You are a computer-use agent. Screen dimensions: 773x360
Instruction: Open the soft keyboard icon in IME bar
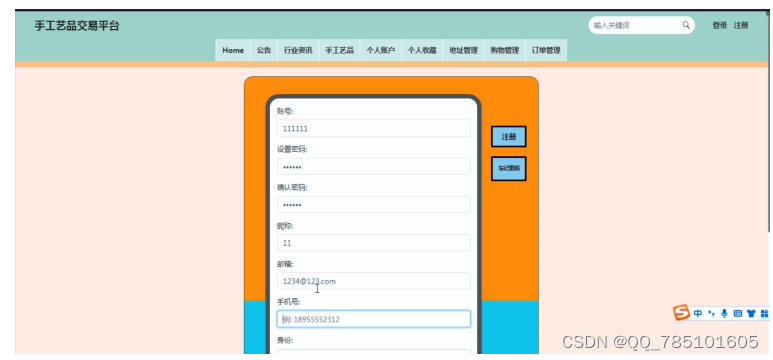point(738,313)
